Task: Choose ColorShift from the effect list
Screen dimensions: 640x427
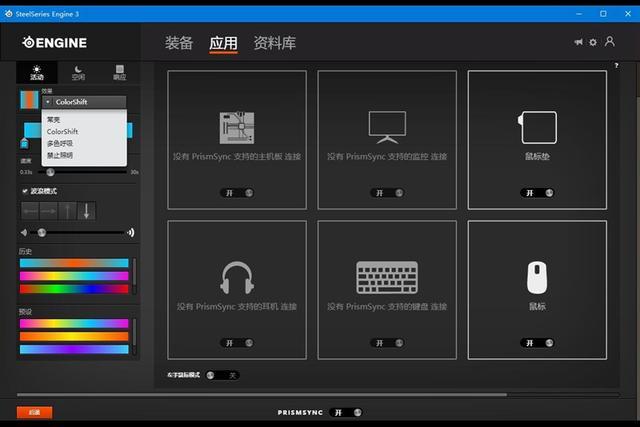Action: [x=84, y=131]
